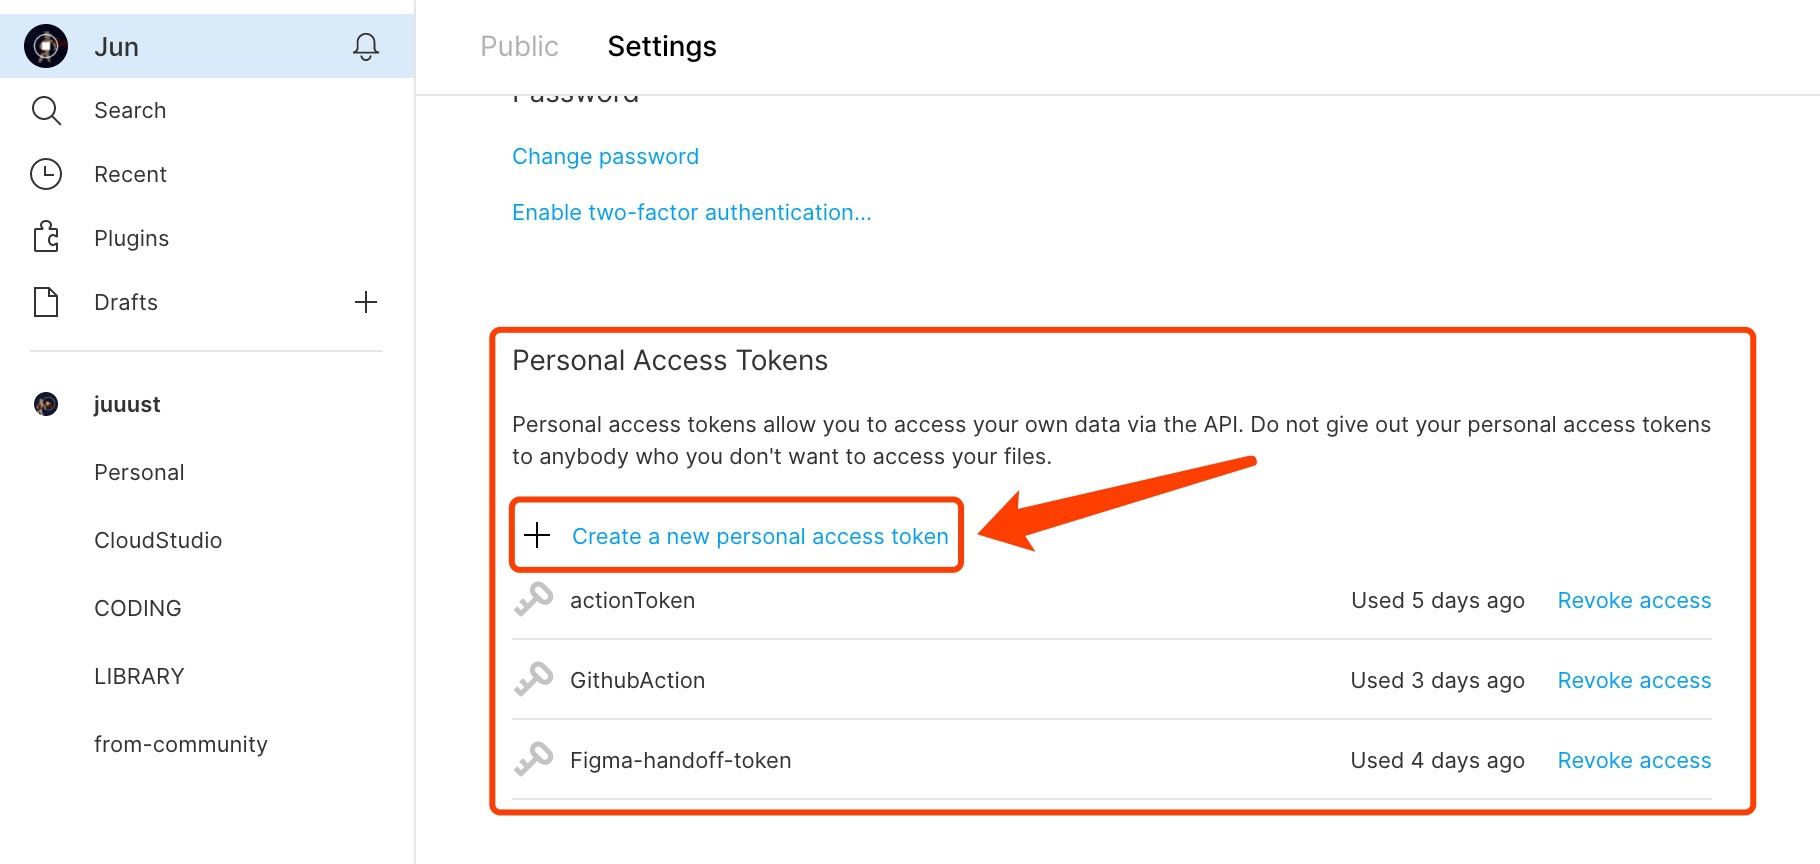Image resolution: width=1820 pixels, height=864 pixels.
Task: Enable two-factor authentication link
Action: [692, 212]
